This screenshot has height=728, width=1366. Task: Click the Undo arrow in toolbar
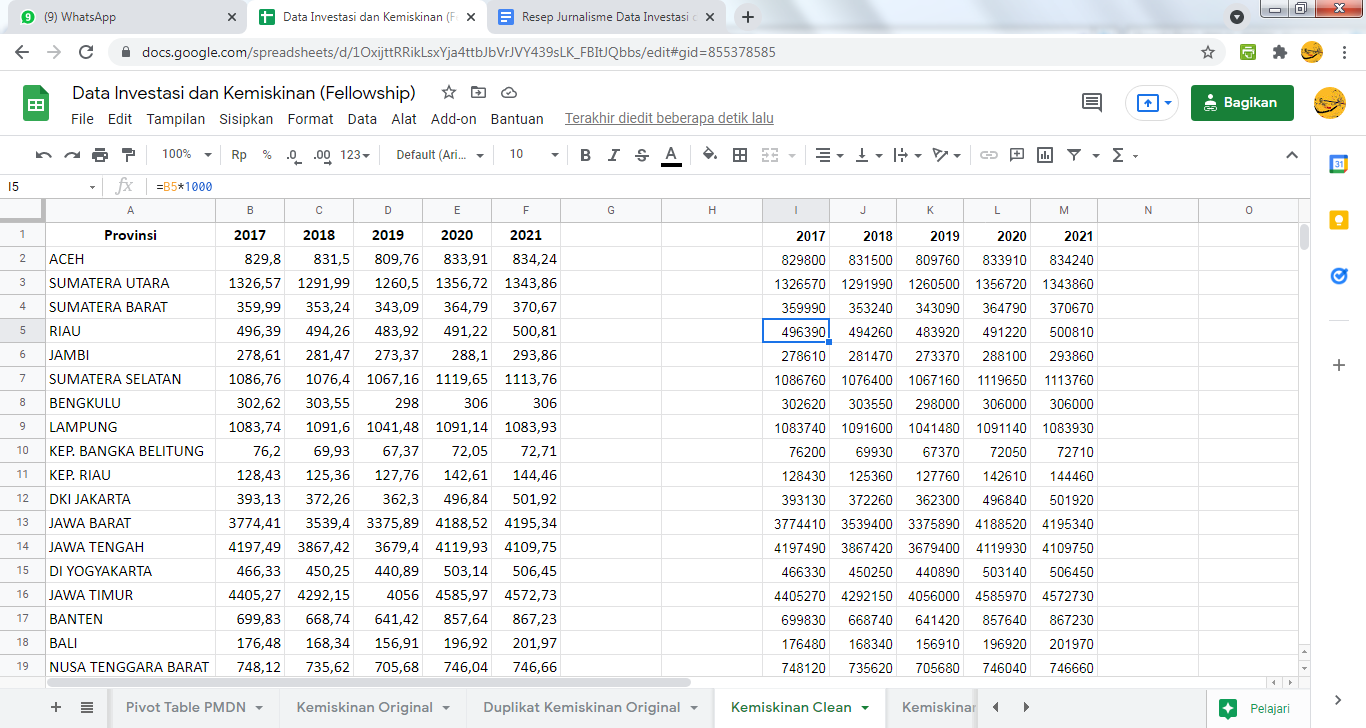pos(43,155)
